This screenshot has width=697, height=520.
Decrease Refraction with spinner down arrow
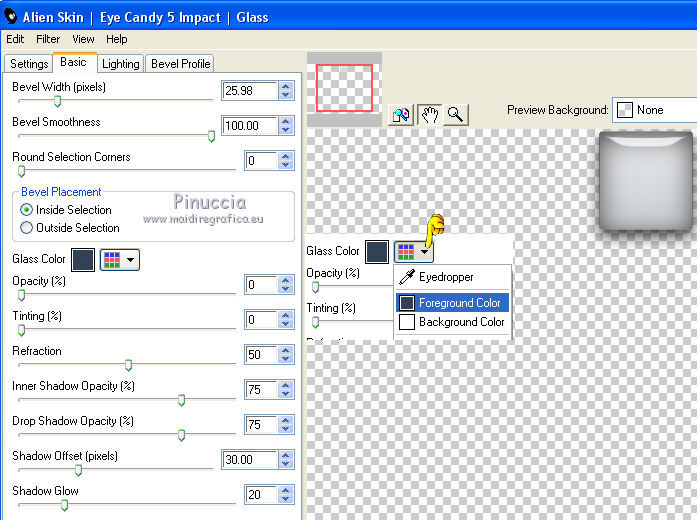(286, 360)
